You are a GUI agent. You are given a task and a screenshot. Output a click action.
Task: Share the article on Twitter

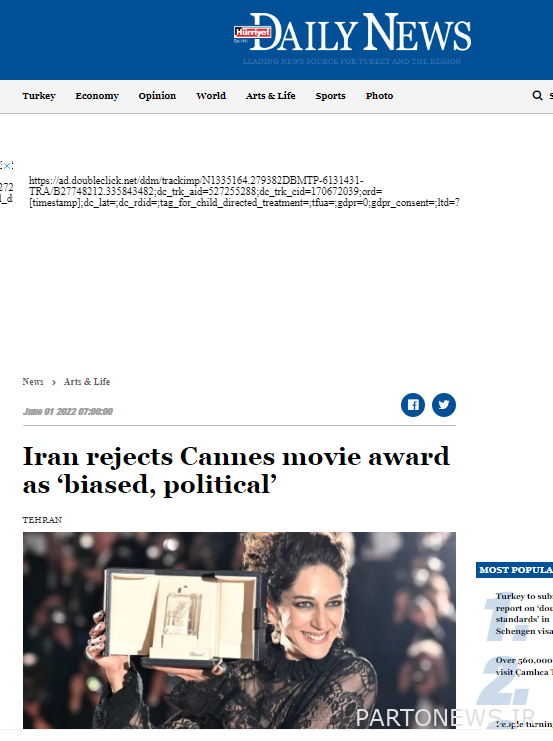point(443,405)
